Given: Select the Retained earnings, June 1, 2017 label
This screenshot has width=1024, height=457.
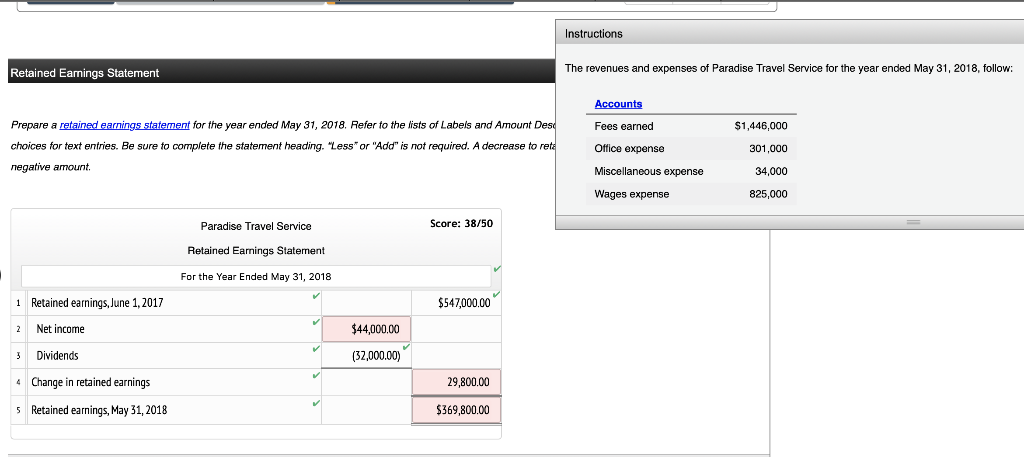Looking at the screenshot, I should 97,303.
